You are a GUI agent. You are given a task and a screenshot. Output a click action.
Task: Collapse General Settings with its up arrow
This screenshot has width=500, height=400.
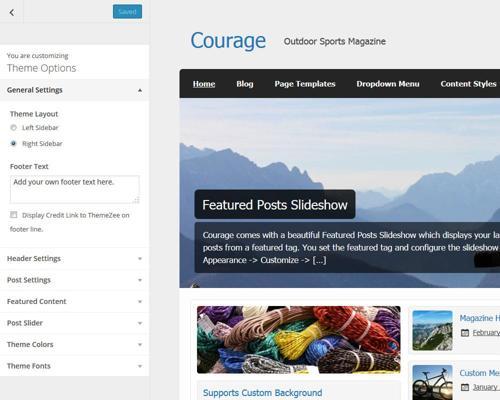[140, 90]
